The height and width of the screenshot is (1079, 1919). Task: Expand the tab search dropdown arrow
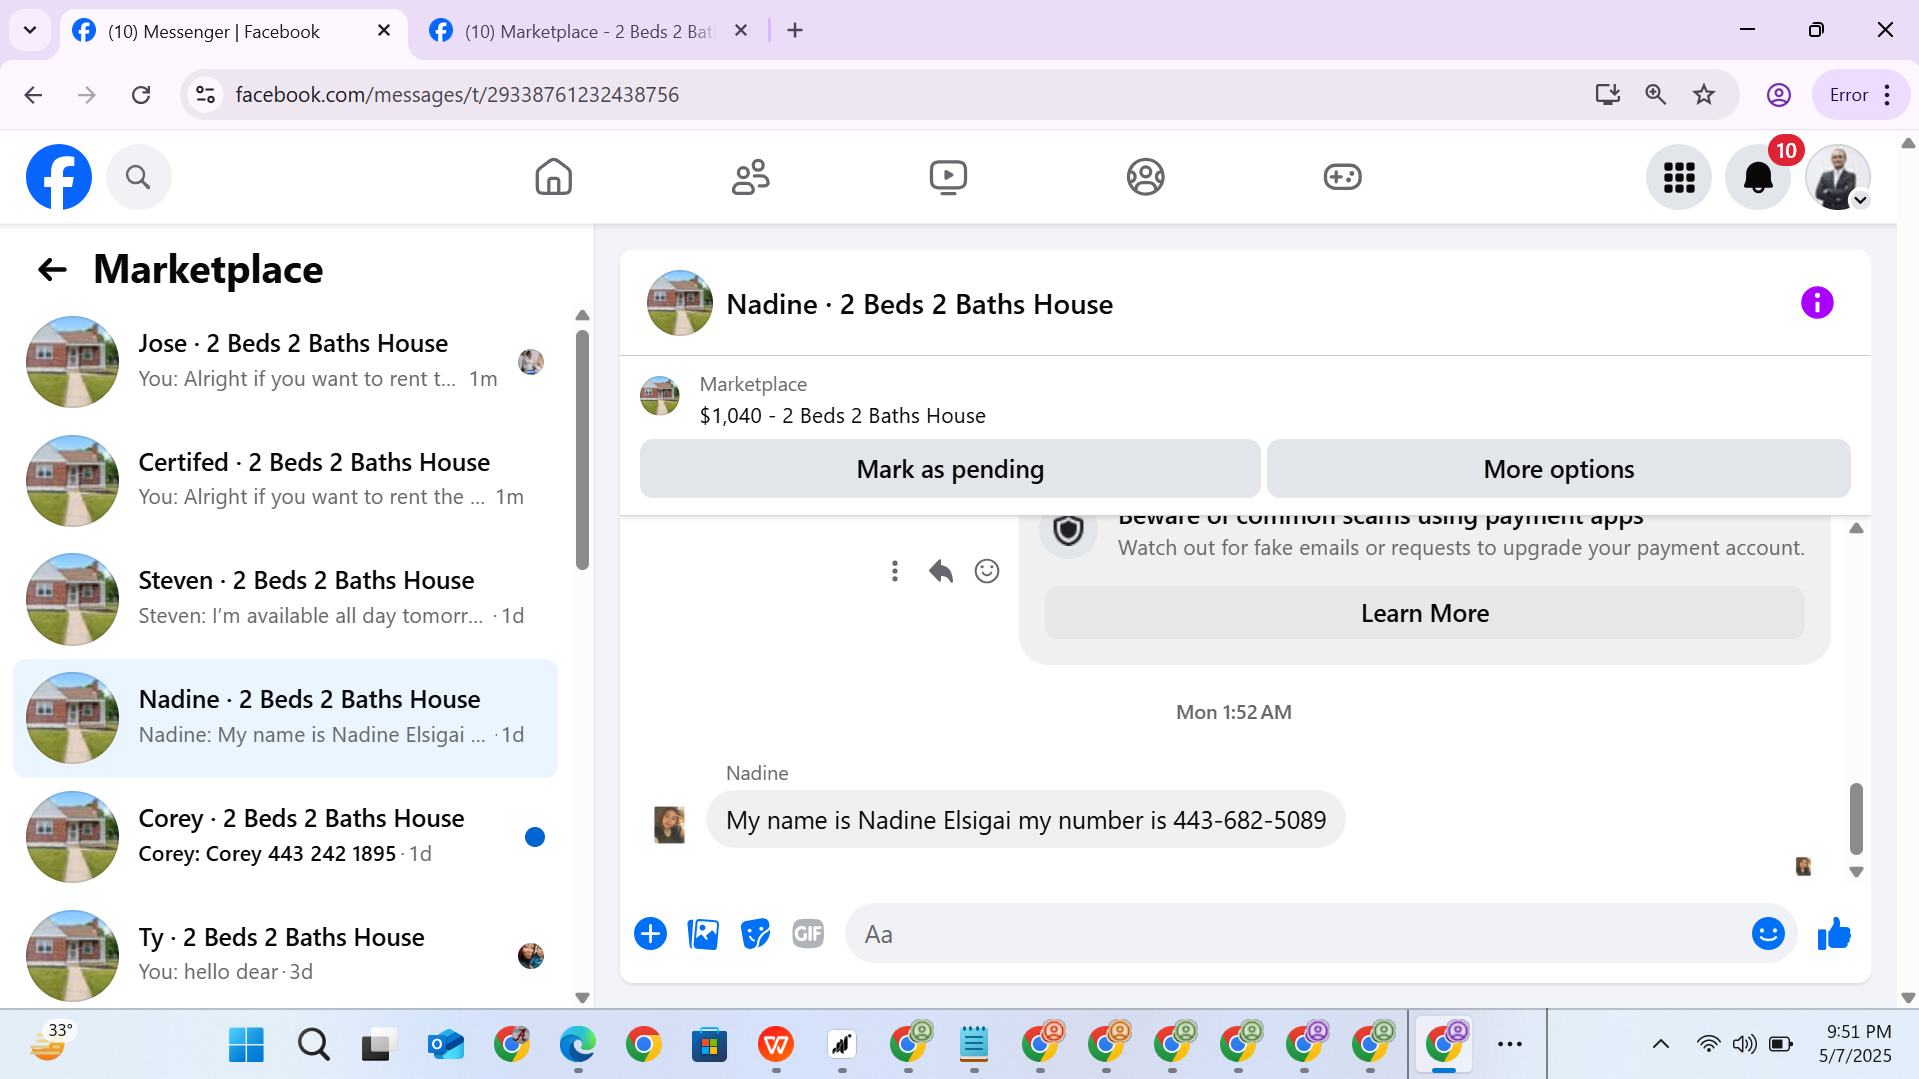coord(30,30)
